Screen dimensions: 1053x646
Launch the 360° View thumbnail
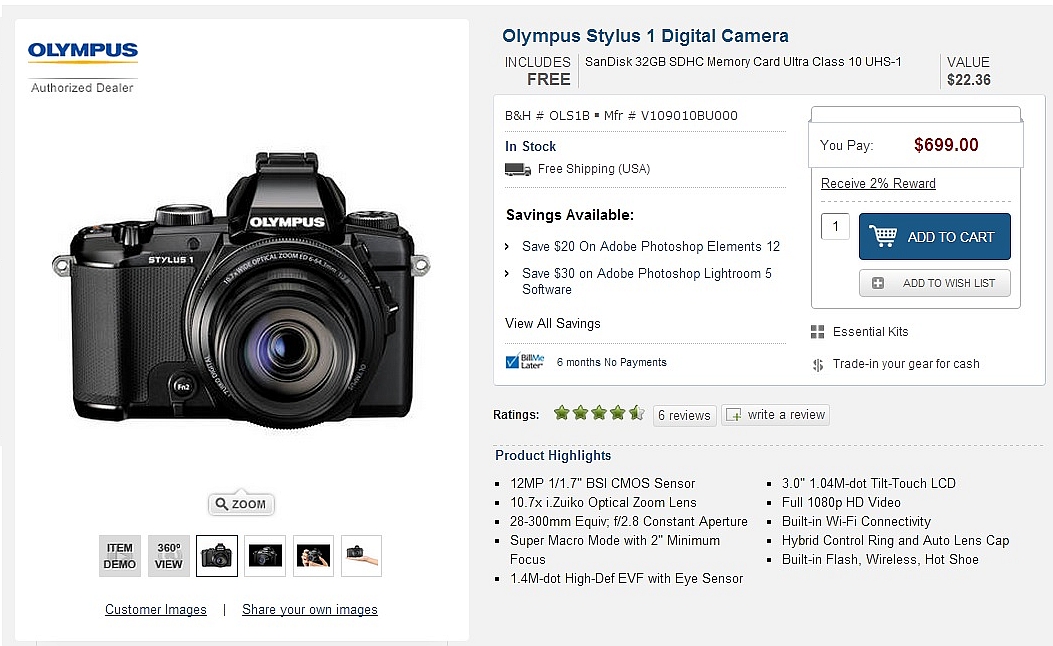[x=169, y=556]
